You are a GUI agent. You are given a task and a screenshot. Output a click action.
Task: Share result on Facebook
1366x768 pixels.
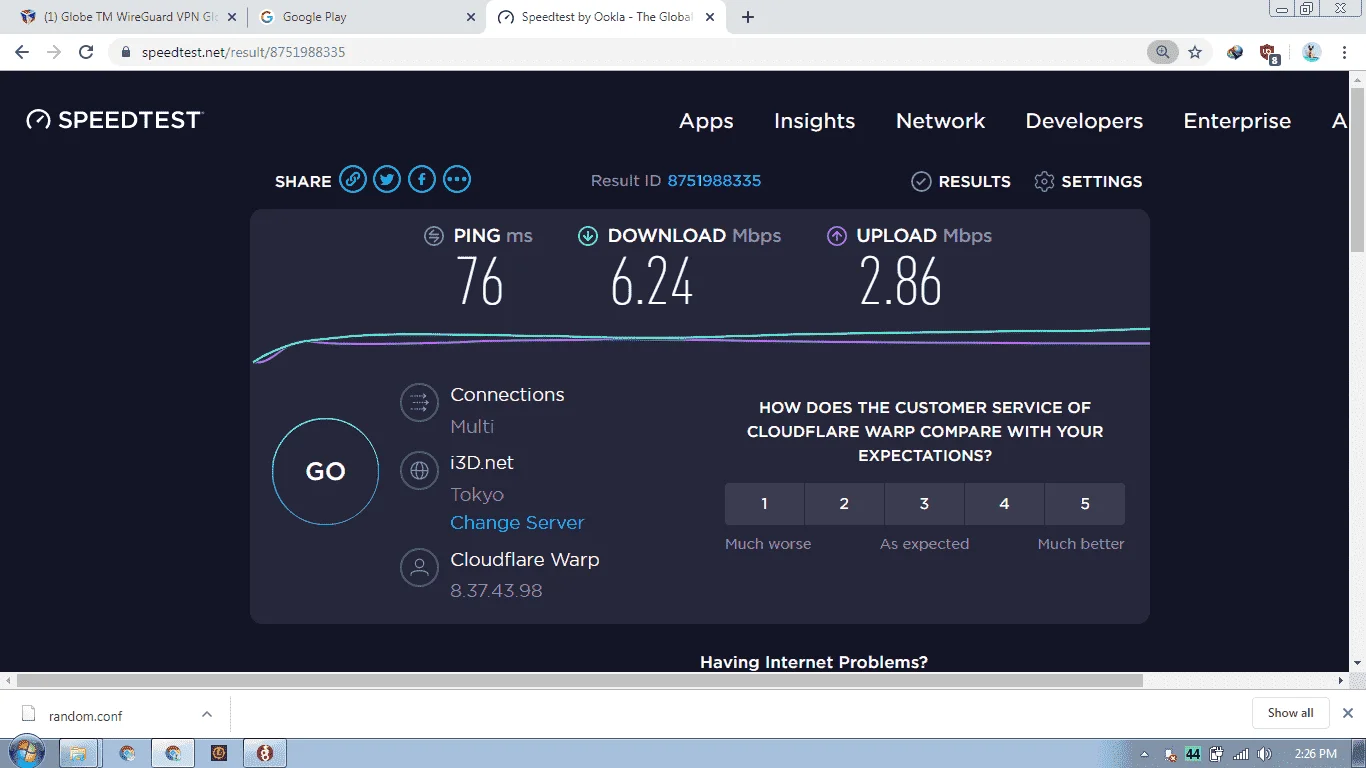[422, 180]
